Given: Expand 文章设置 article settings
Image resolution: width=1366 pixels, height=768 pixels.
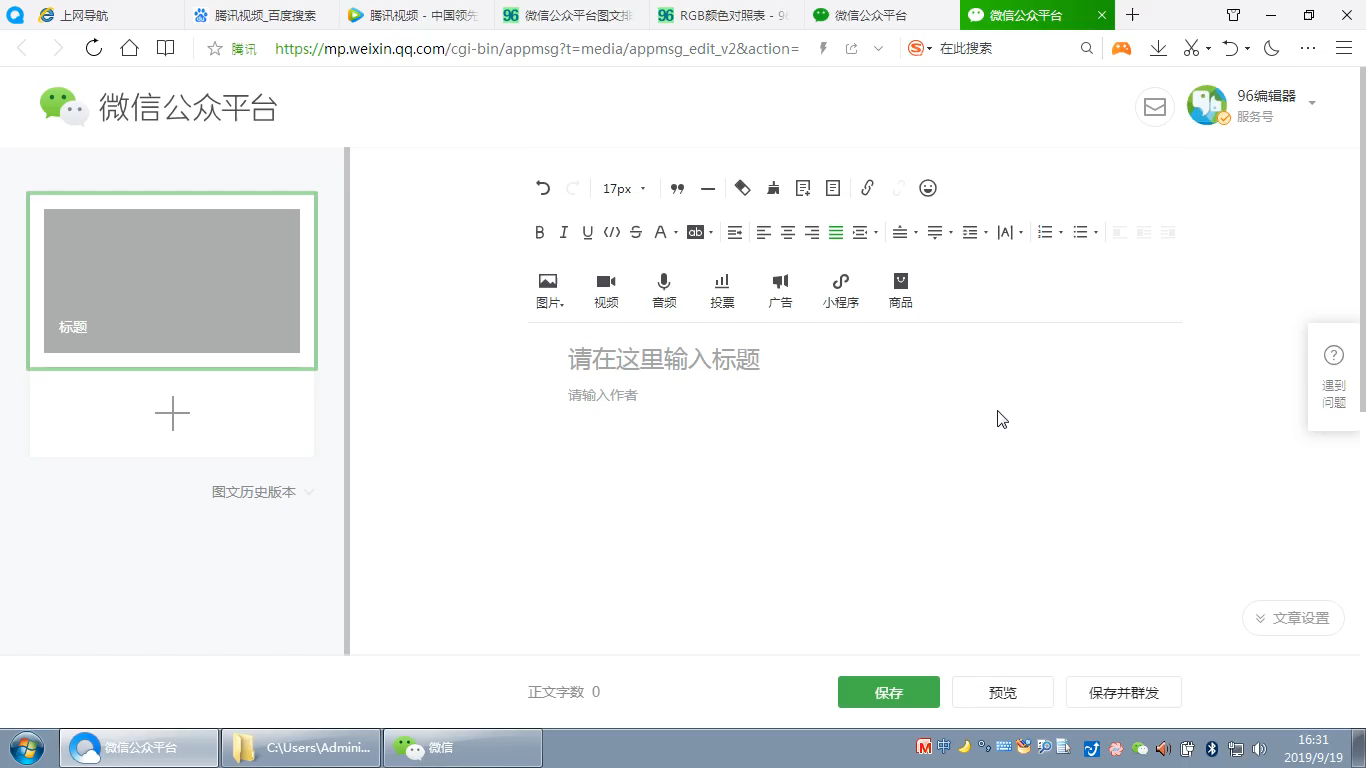Looking at the screenshot, I should point(1293,618).
